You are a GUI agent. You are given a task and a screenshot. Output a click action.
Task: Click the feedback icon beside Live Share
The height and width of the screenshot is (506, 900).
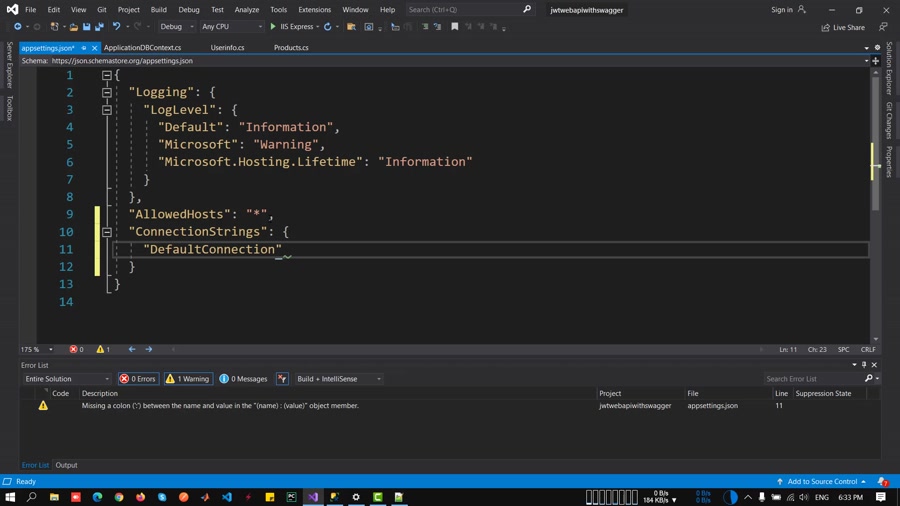tap(883, 26)
